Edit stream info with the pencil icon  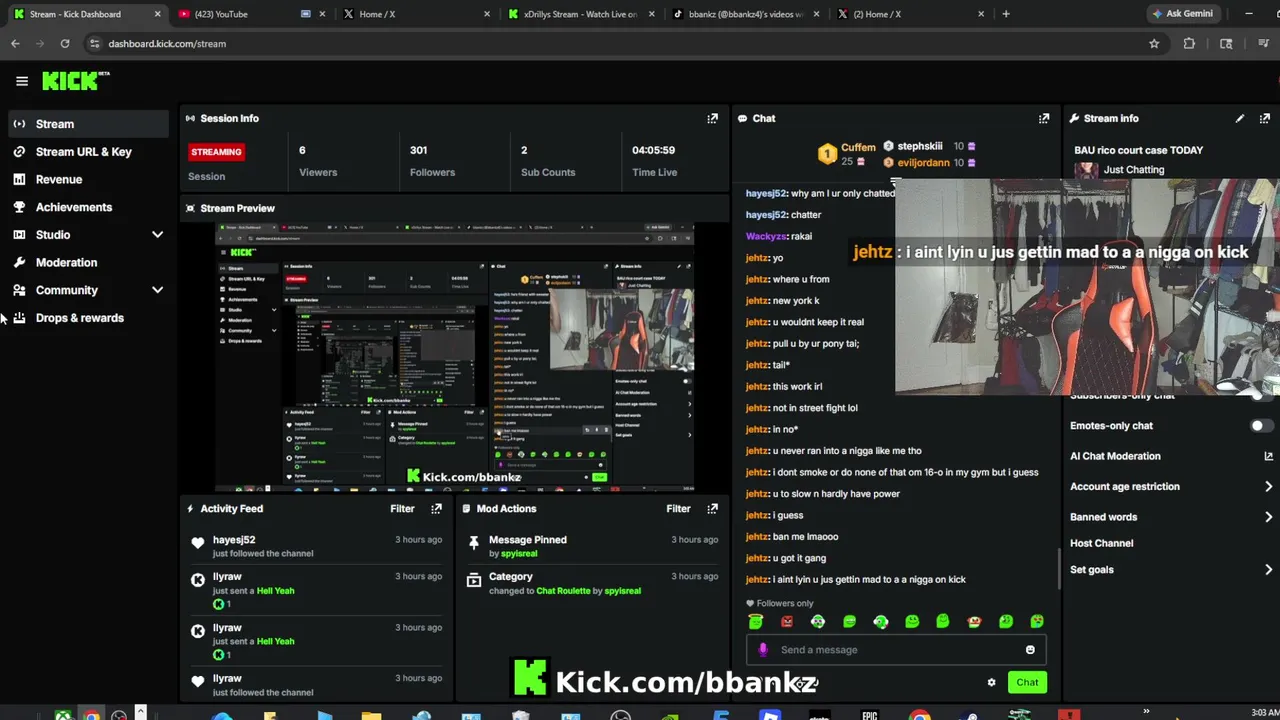(x=1240, y=118)
